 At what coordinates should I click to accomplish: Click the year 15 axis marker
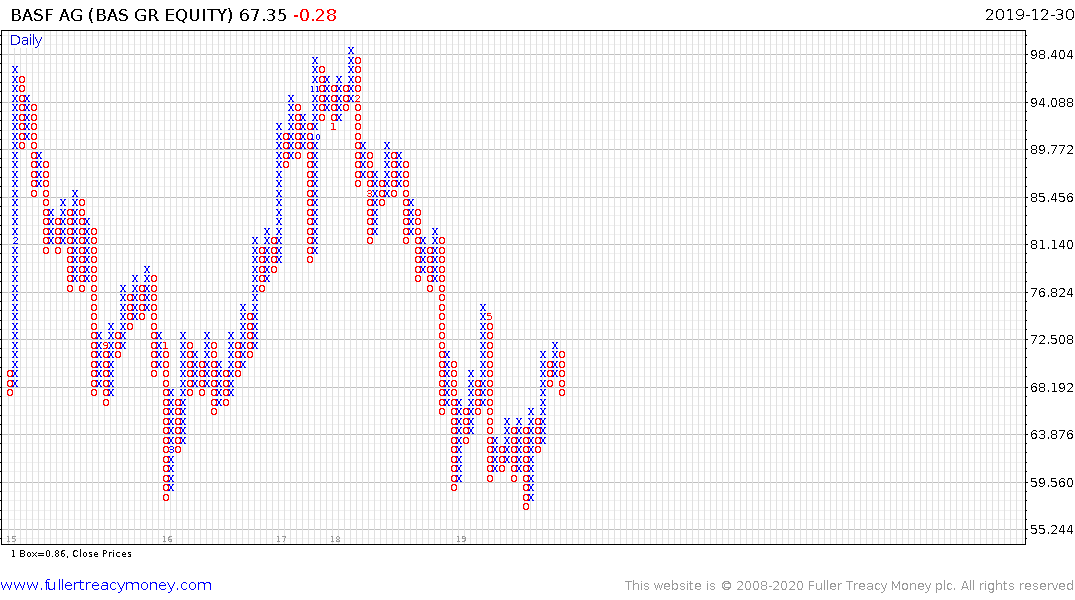(x=11, y=539)
